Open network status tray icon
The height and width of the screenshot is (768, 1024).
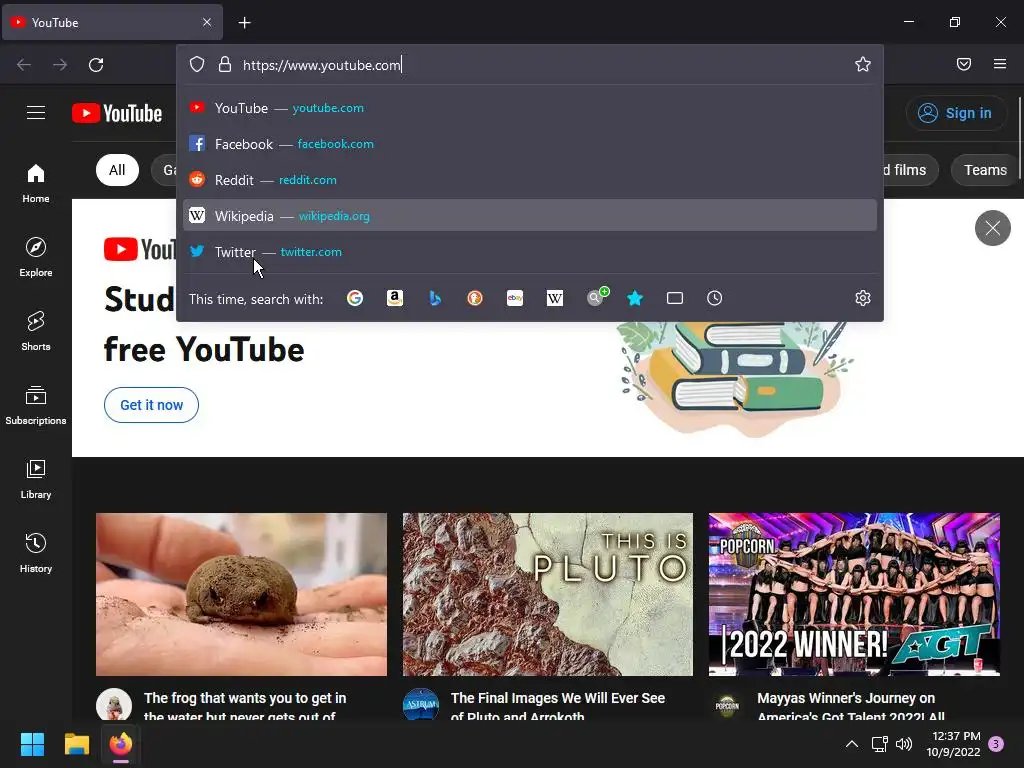pos(880,744)
